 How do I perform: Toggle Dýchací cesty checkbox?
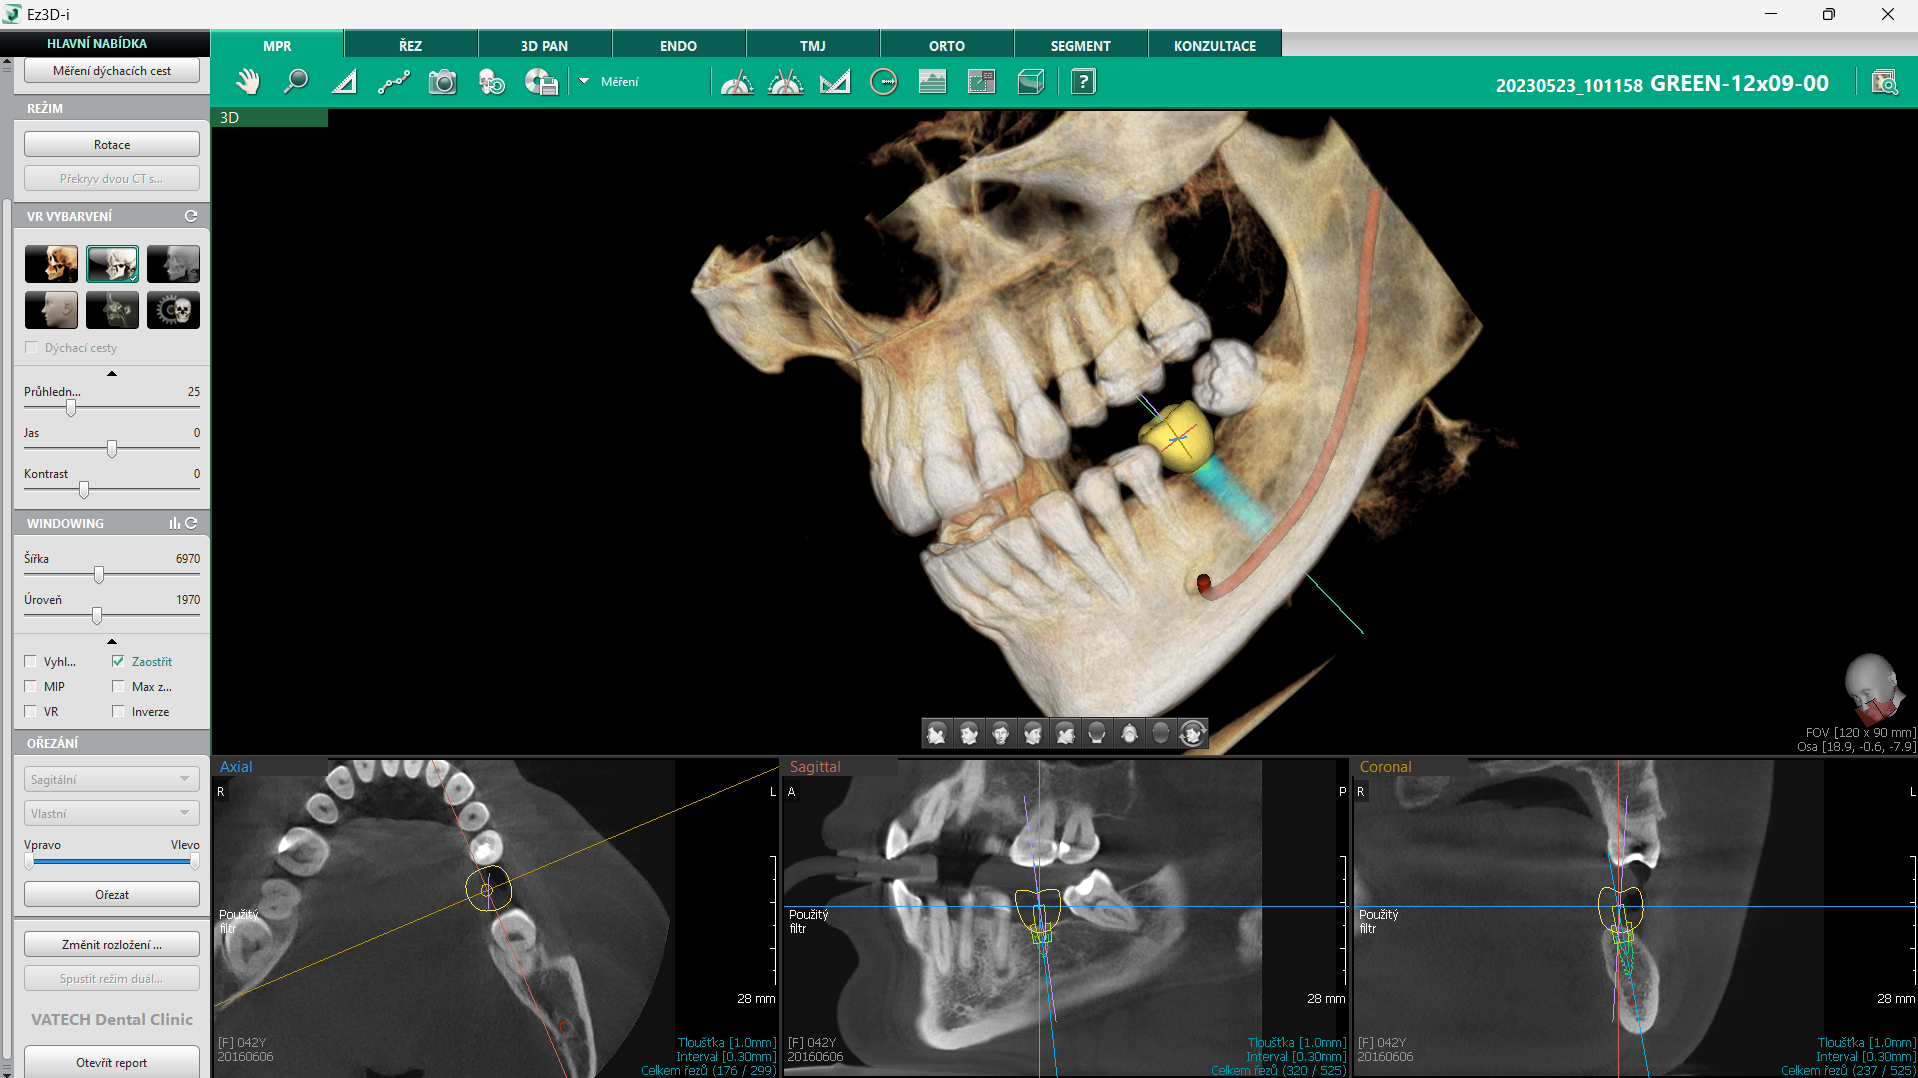tap(31, 348)
